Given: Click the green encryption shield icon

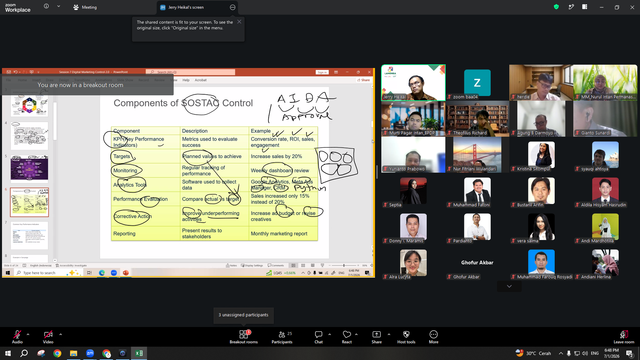Looking at the screenshot, I should [556, 7].
